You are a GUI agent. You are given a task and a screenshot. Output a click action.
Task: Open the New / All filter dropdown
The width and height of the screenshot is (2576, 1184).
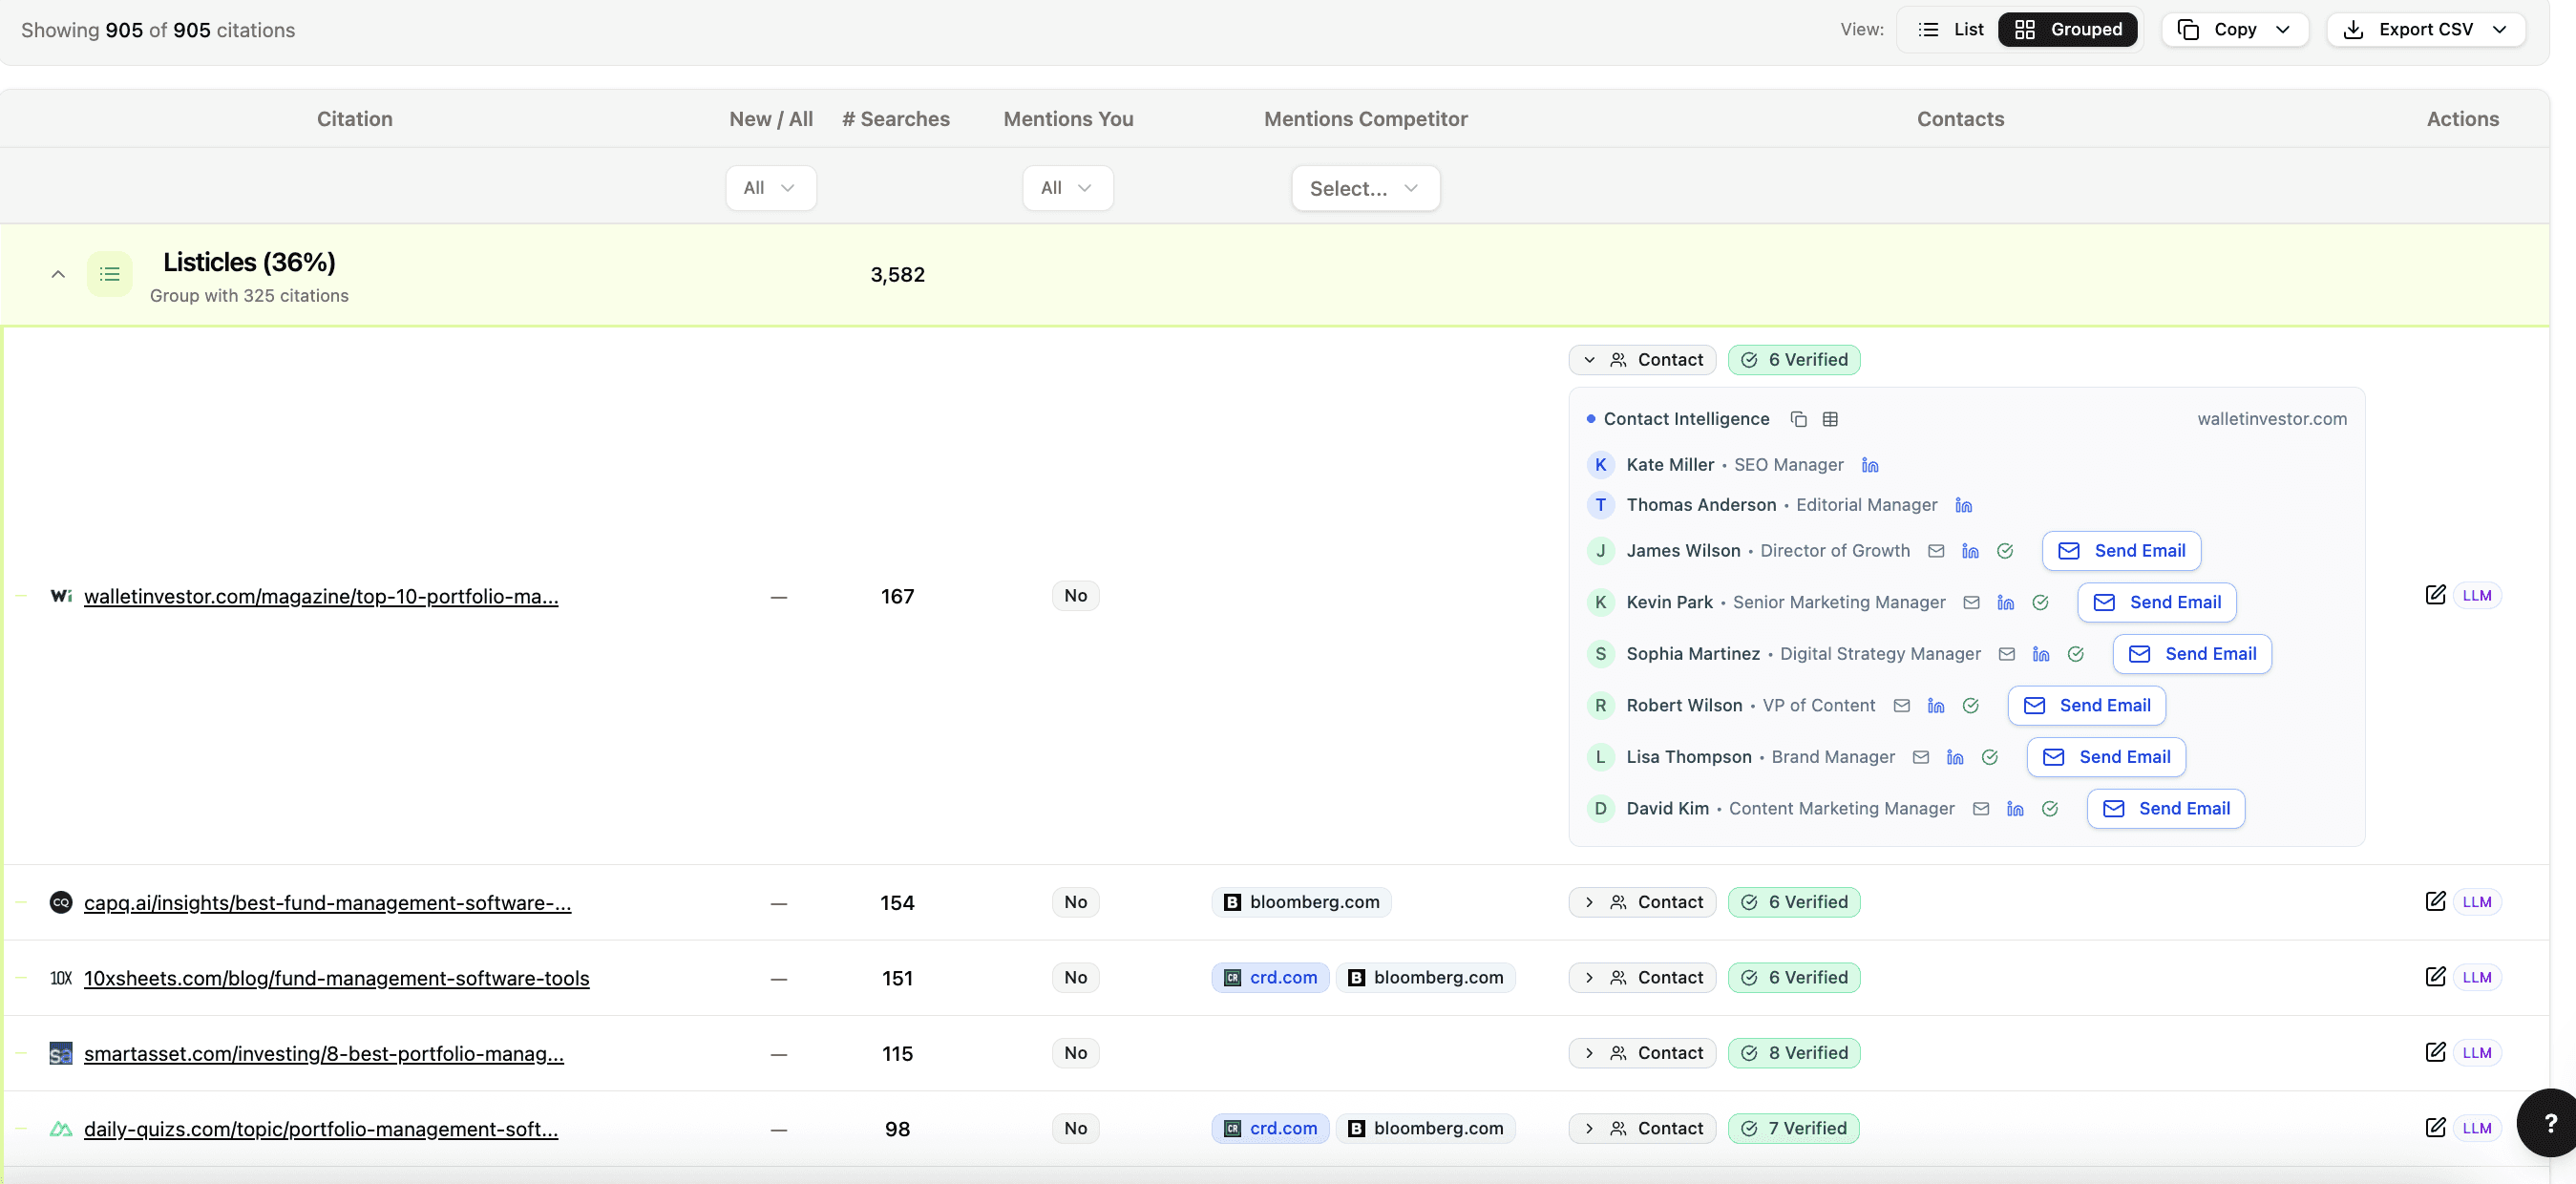(770, 188)
